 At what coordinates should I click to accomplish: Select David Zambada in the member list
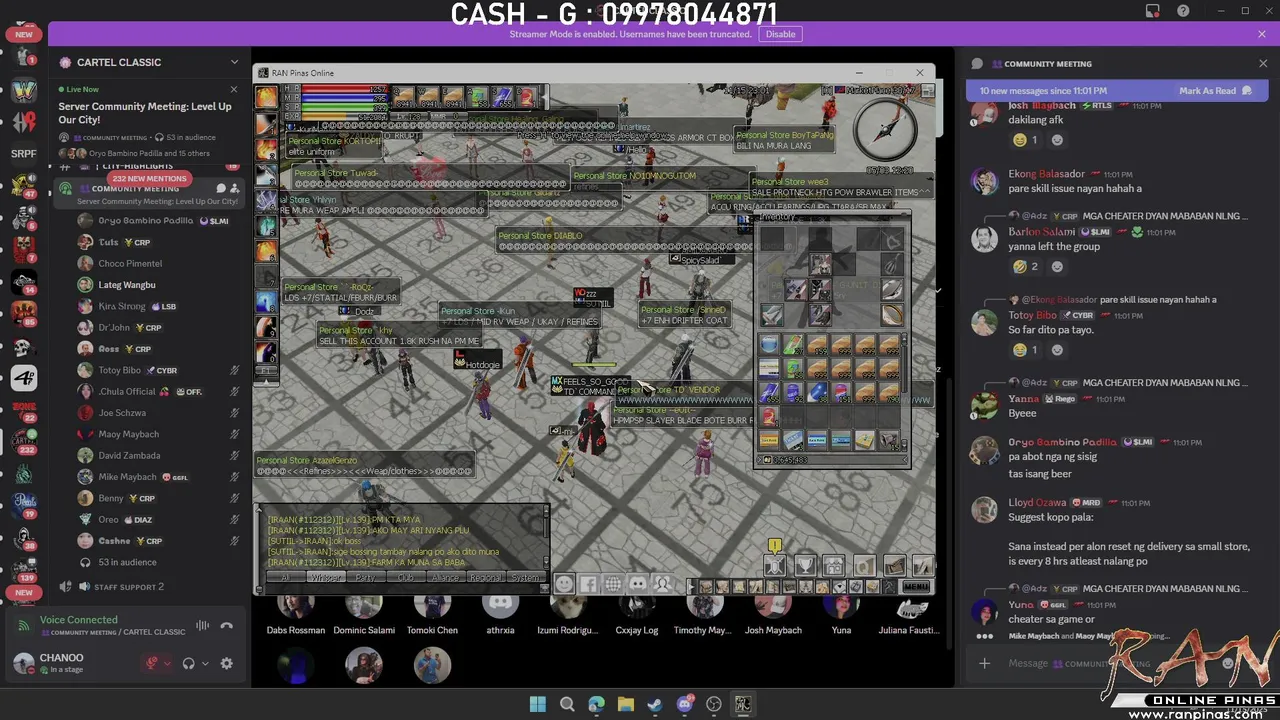[x=129, y=455]
